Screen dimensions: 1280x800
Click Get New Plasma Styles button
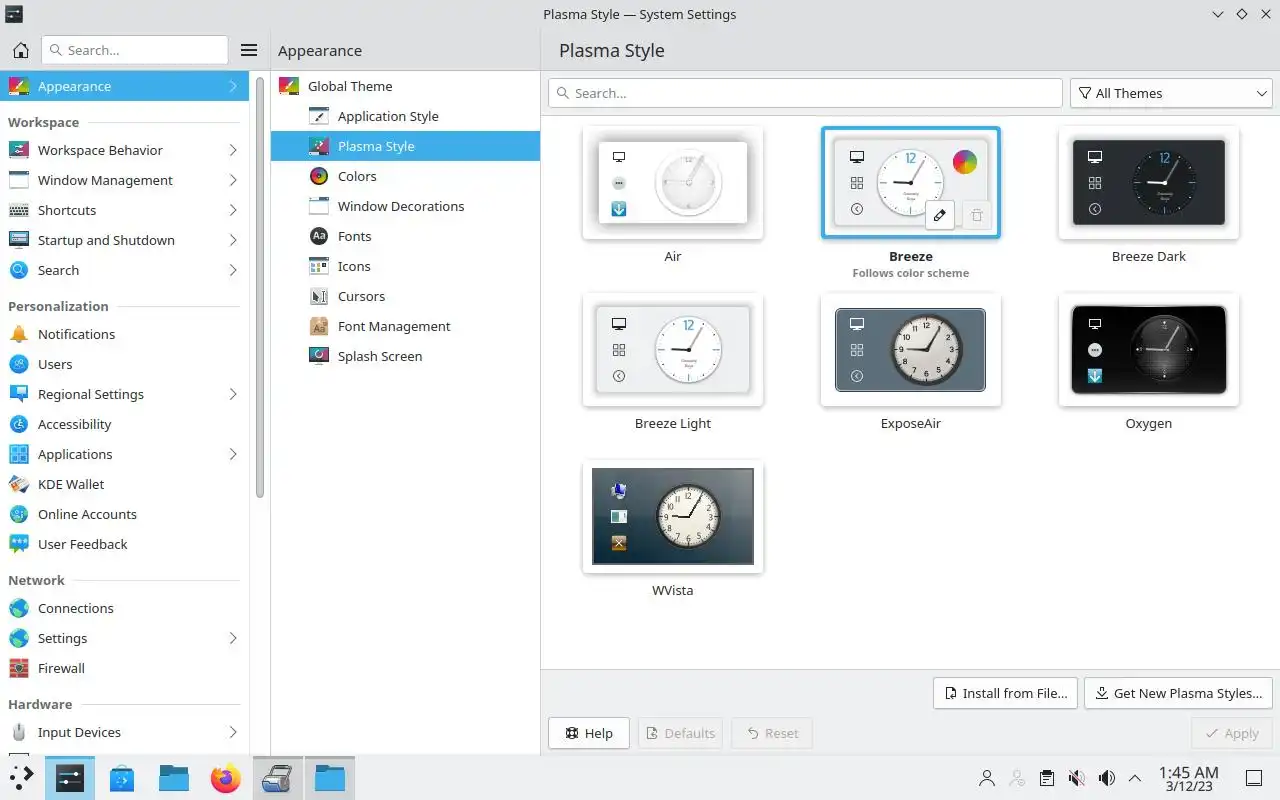coord(1178,693)
